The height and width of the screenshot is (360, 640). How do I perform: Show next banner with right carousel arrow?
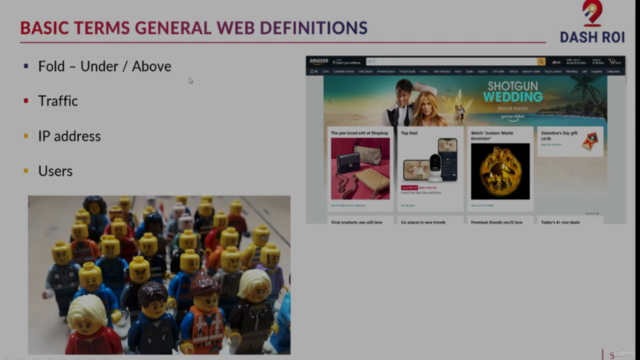(x=600, y=101)
